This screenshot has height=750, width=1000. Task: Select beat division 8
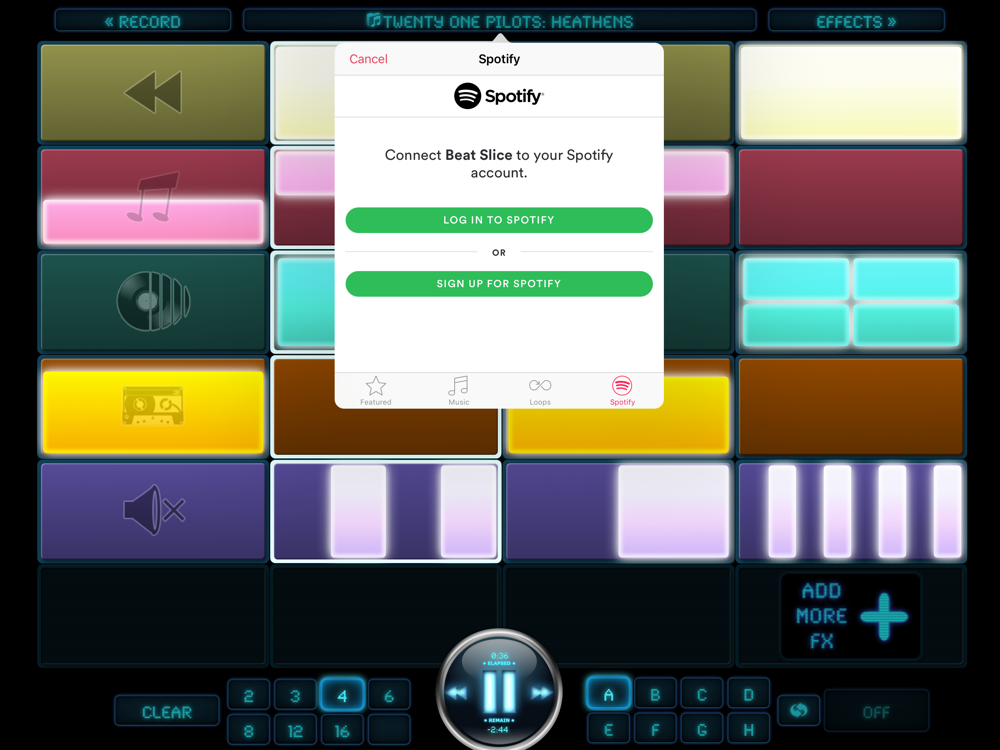[249, 730]
